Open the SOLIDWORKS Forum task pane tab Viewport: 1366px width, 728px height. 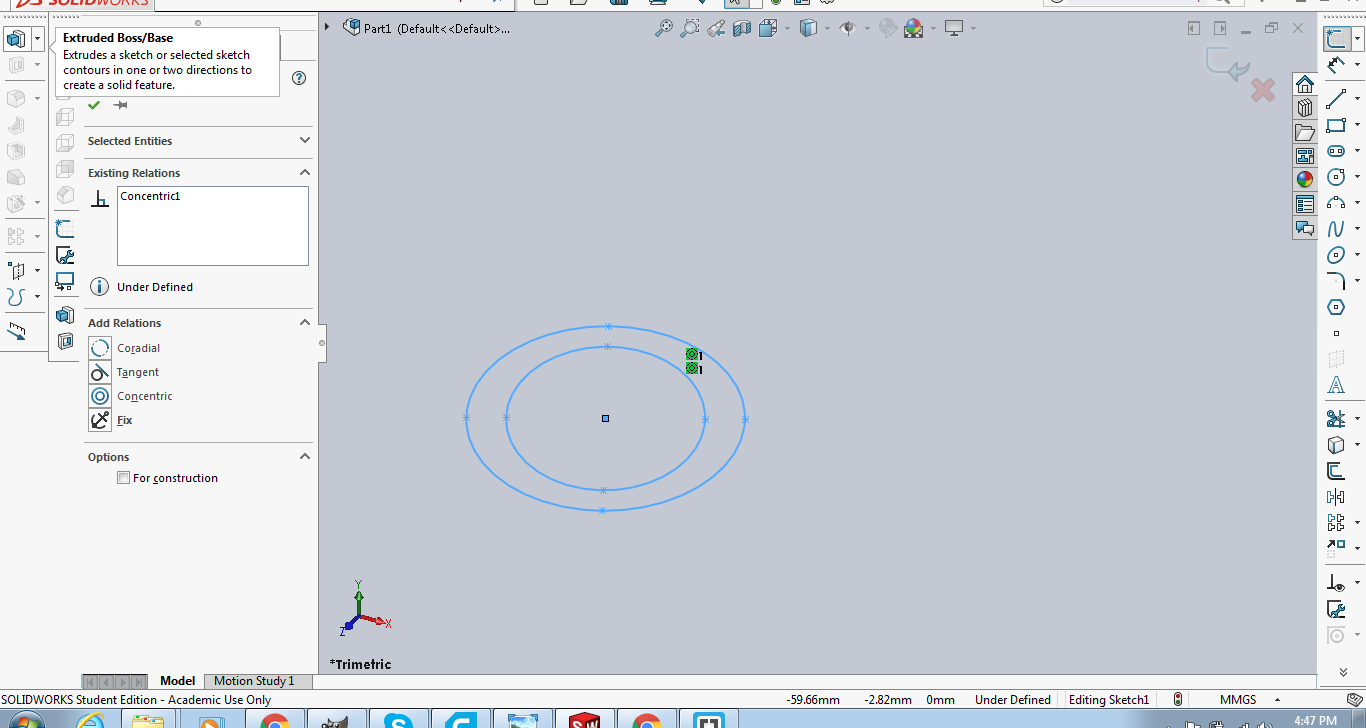[1305, 228]
